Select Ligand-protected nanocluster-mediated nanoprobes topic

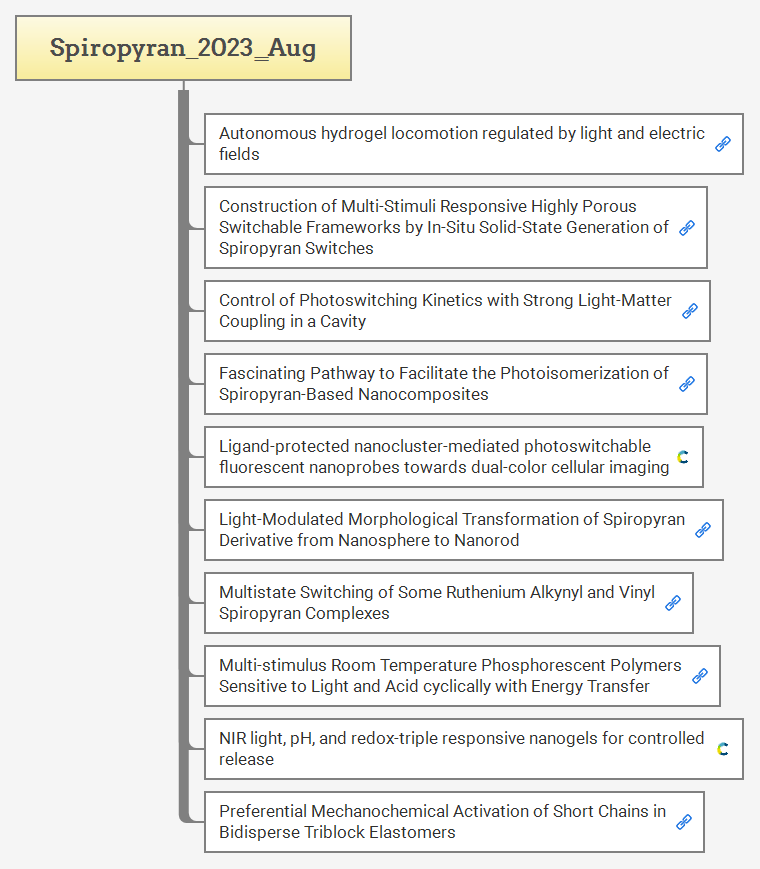click(443, 457)
